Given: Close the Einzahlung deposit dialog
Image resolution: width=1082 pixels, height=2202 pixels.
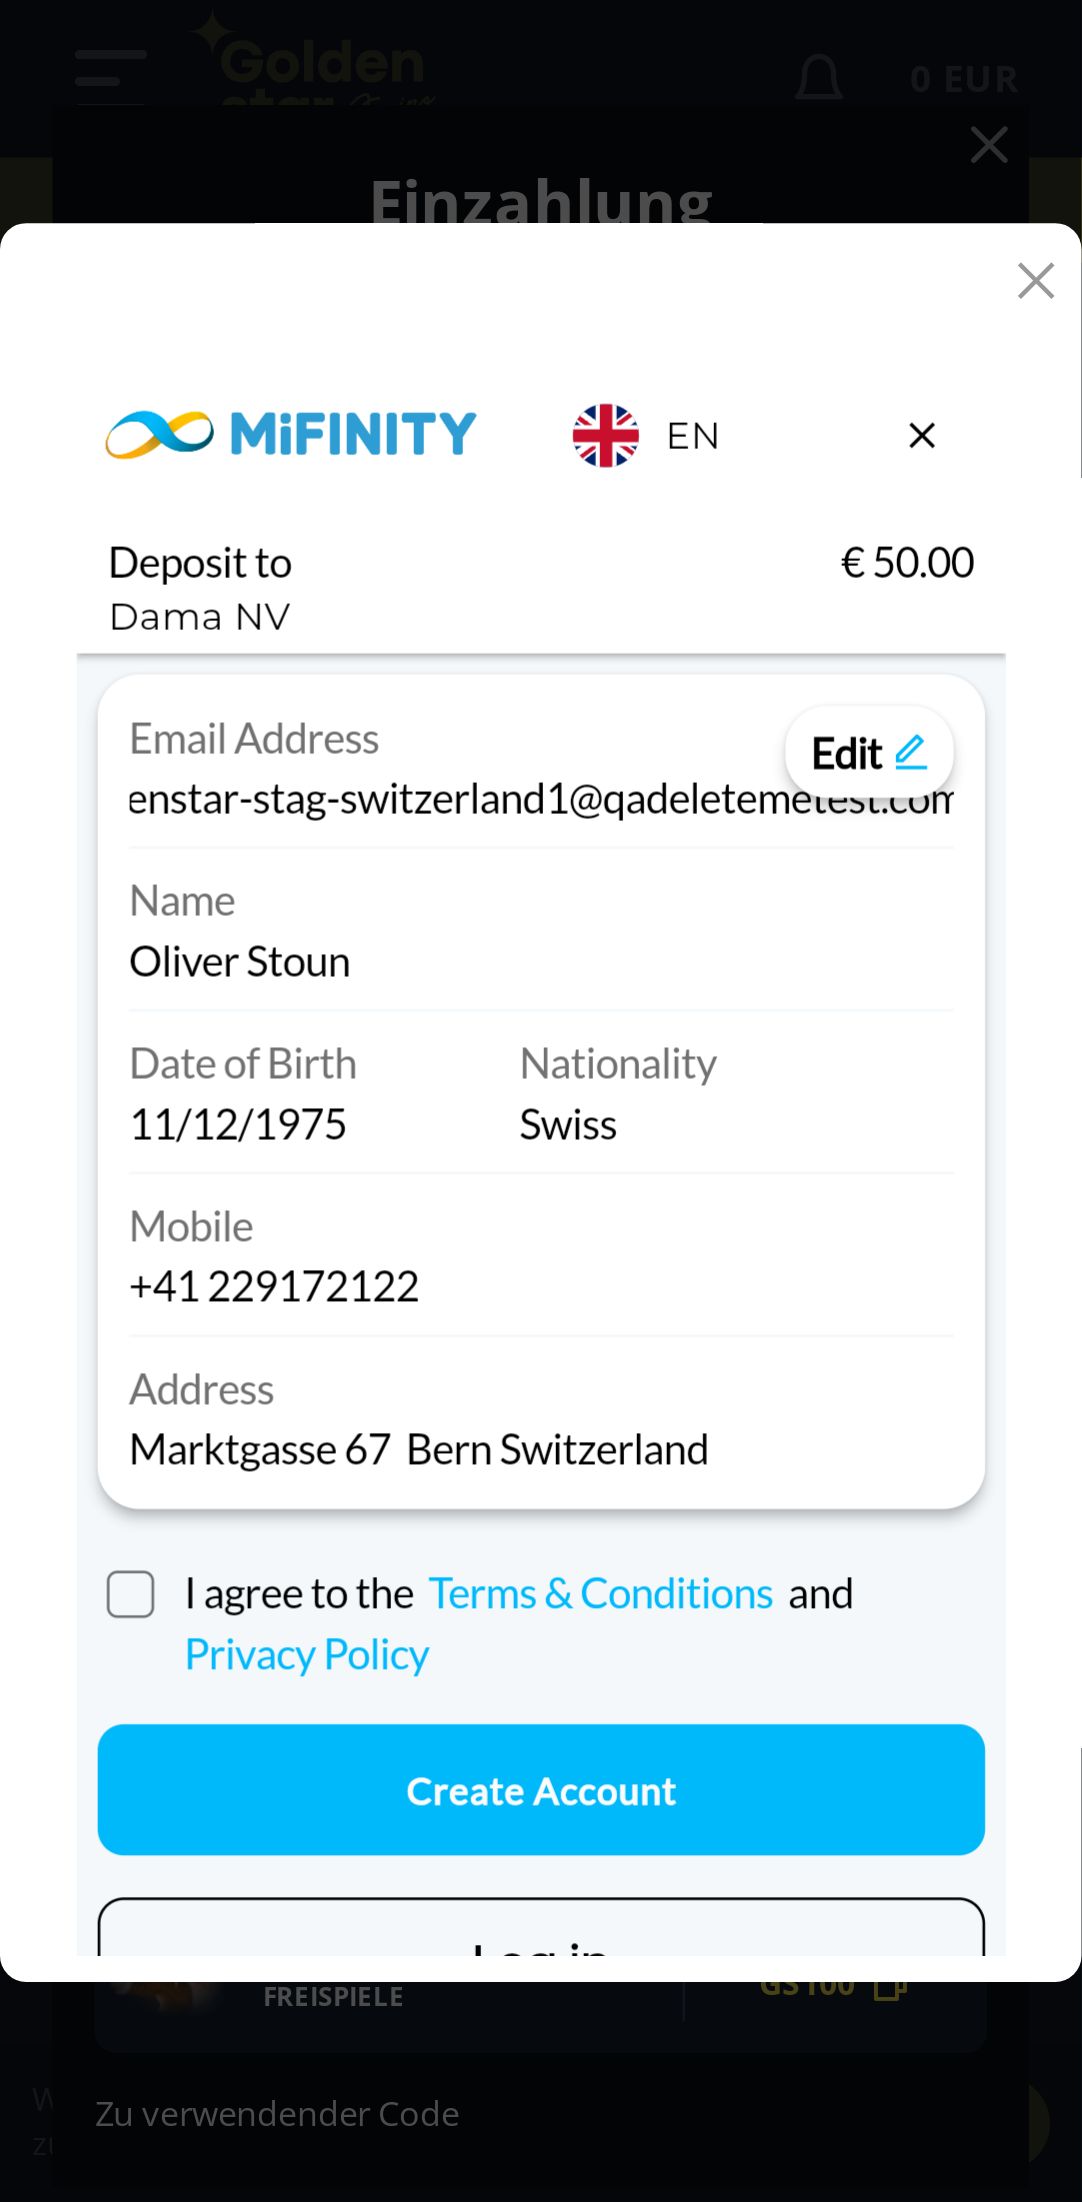Looking at the screenshot, I should click(989, 145).
